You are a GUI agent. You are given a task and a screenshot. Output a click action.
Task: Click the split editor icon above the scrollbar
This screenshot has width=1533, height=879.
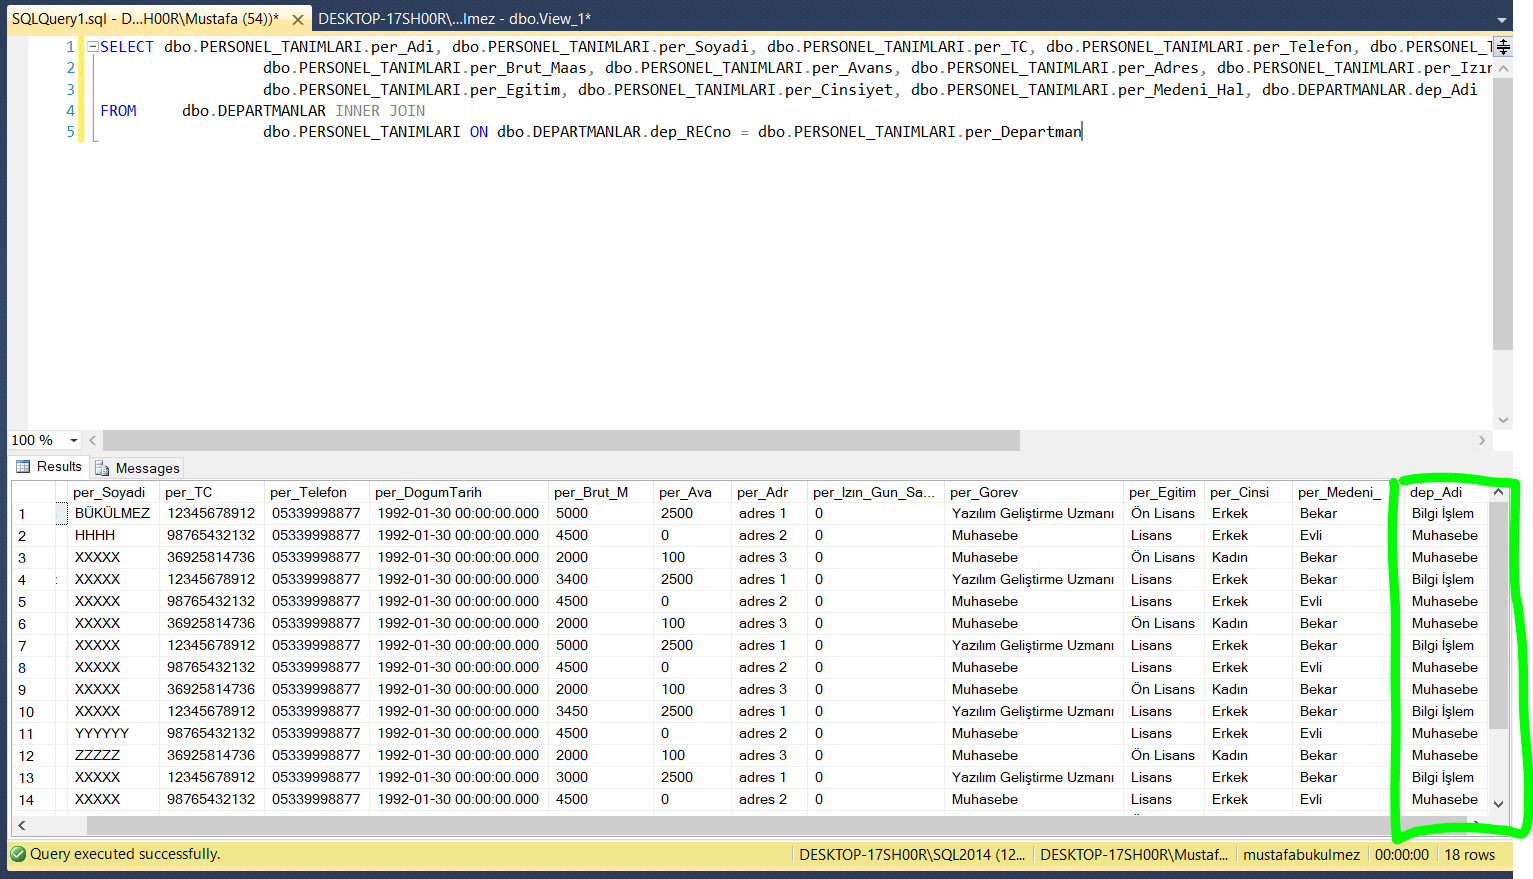click(x=1503, y=46)
